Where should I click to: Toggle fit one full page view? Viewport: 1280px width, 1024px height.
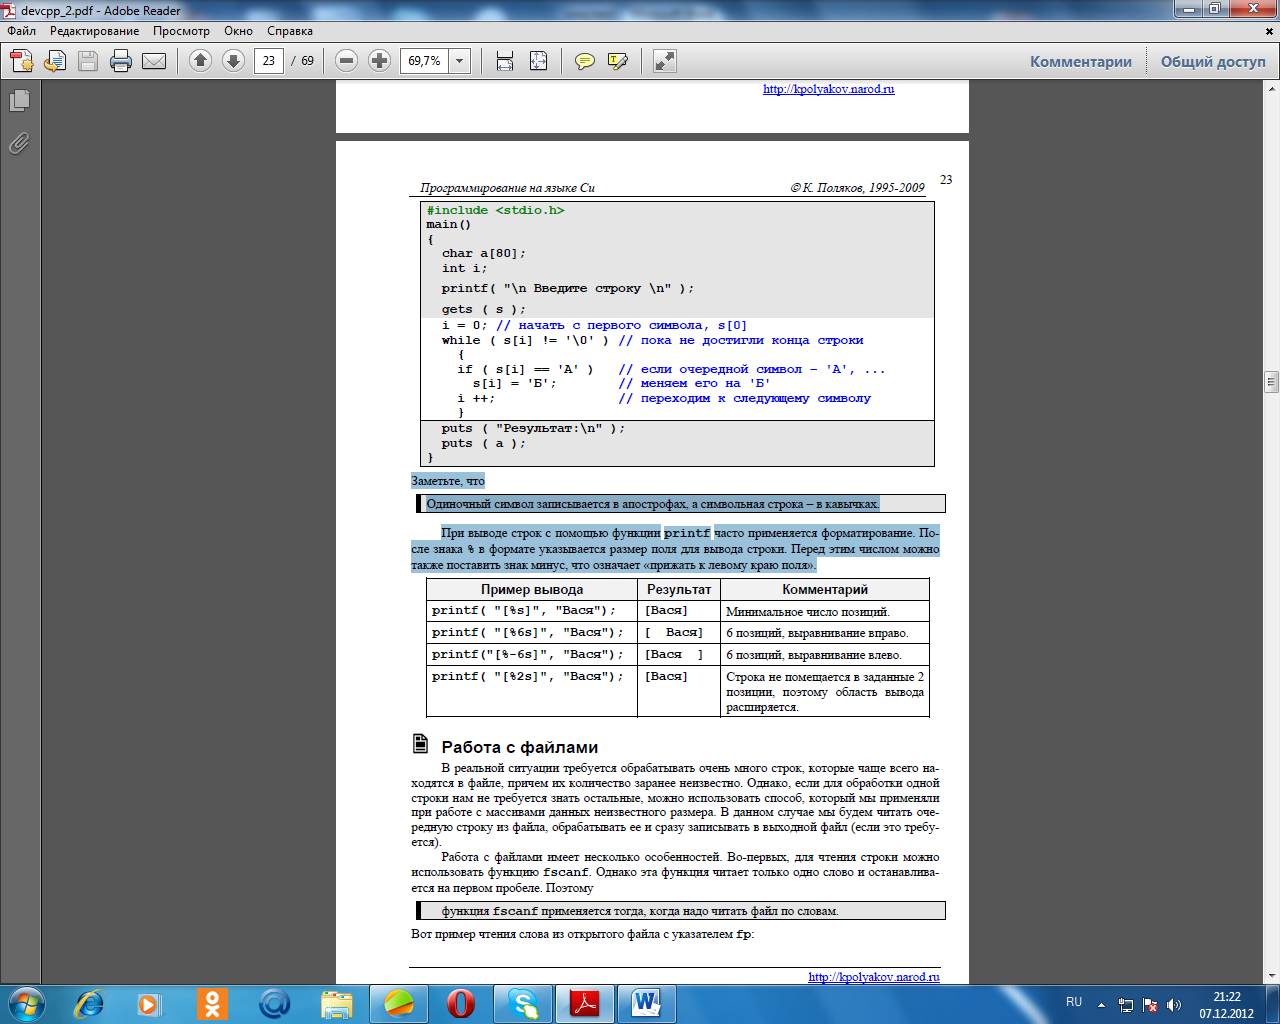(538, 61)
